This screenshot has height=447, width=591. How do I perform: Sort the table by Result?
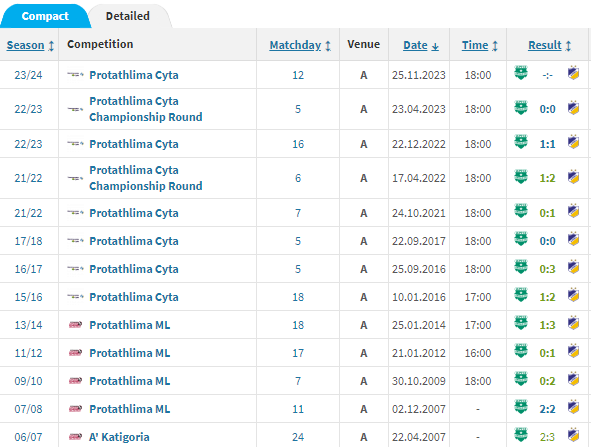click(550, 45)
